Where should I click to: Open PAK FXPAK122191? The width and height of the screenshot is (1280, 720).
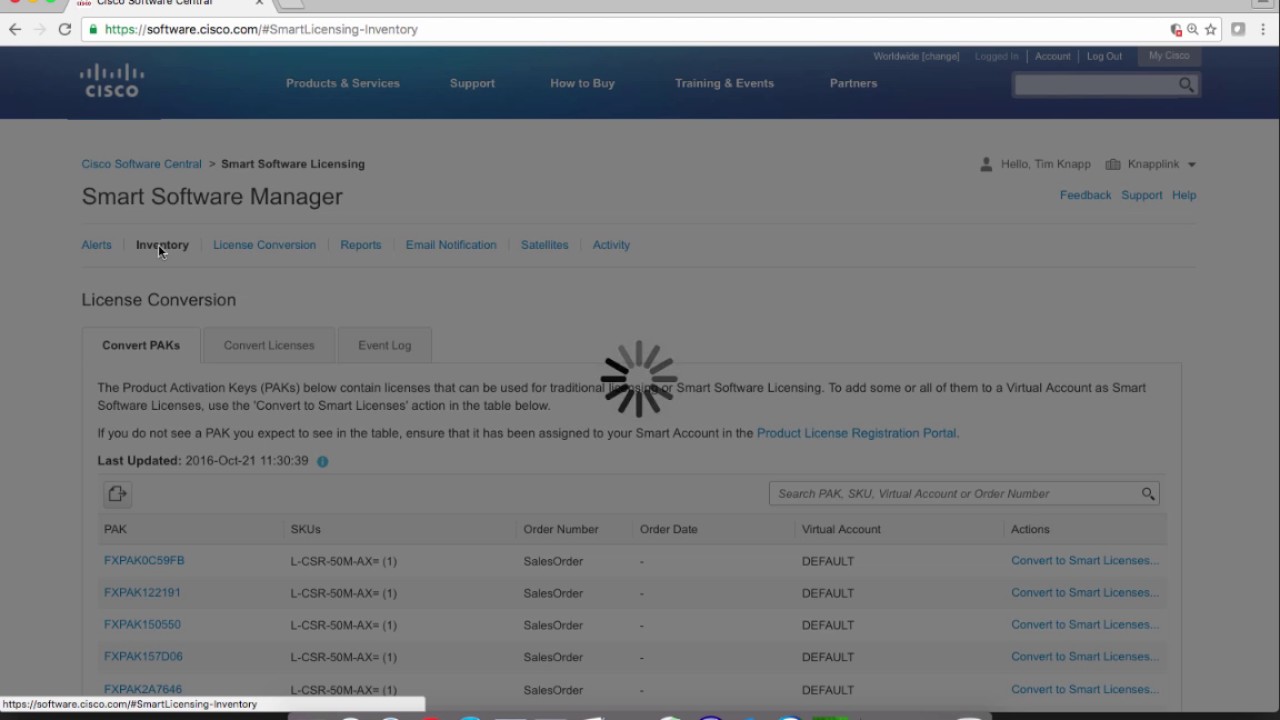[142, 593]
